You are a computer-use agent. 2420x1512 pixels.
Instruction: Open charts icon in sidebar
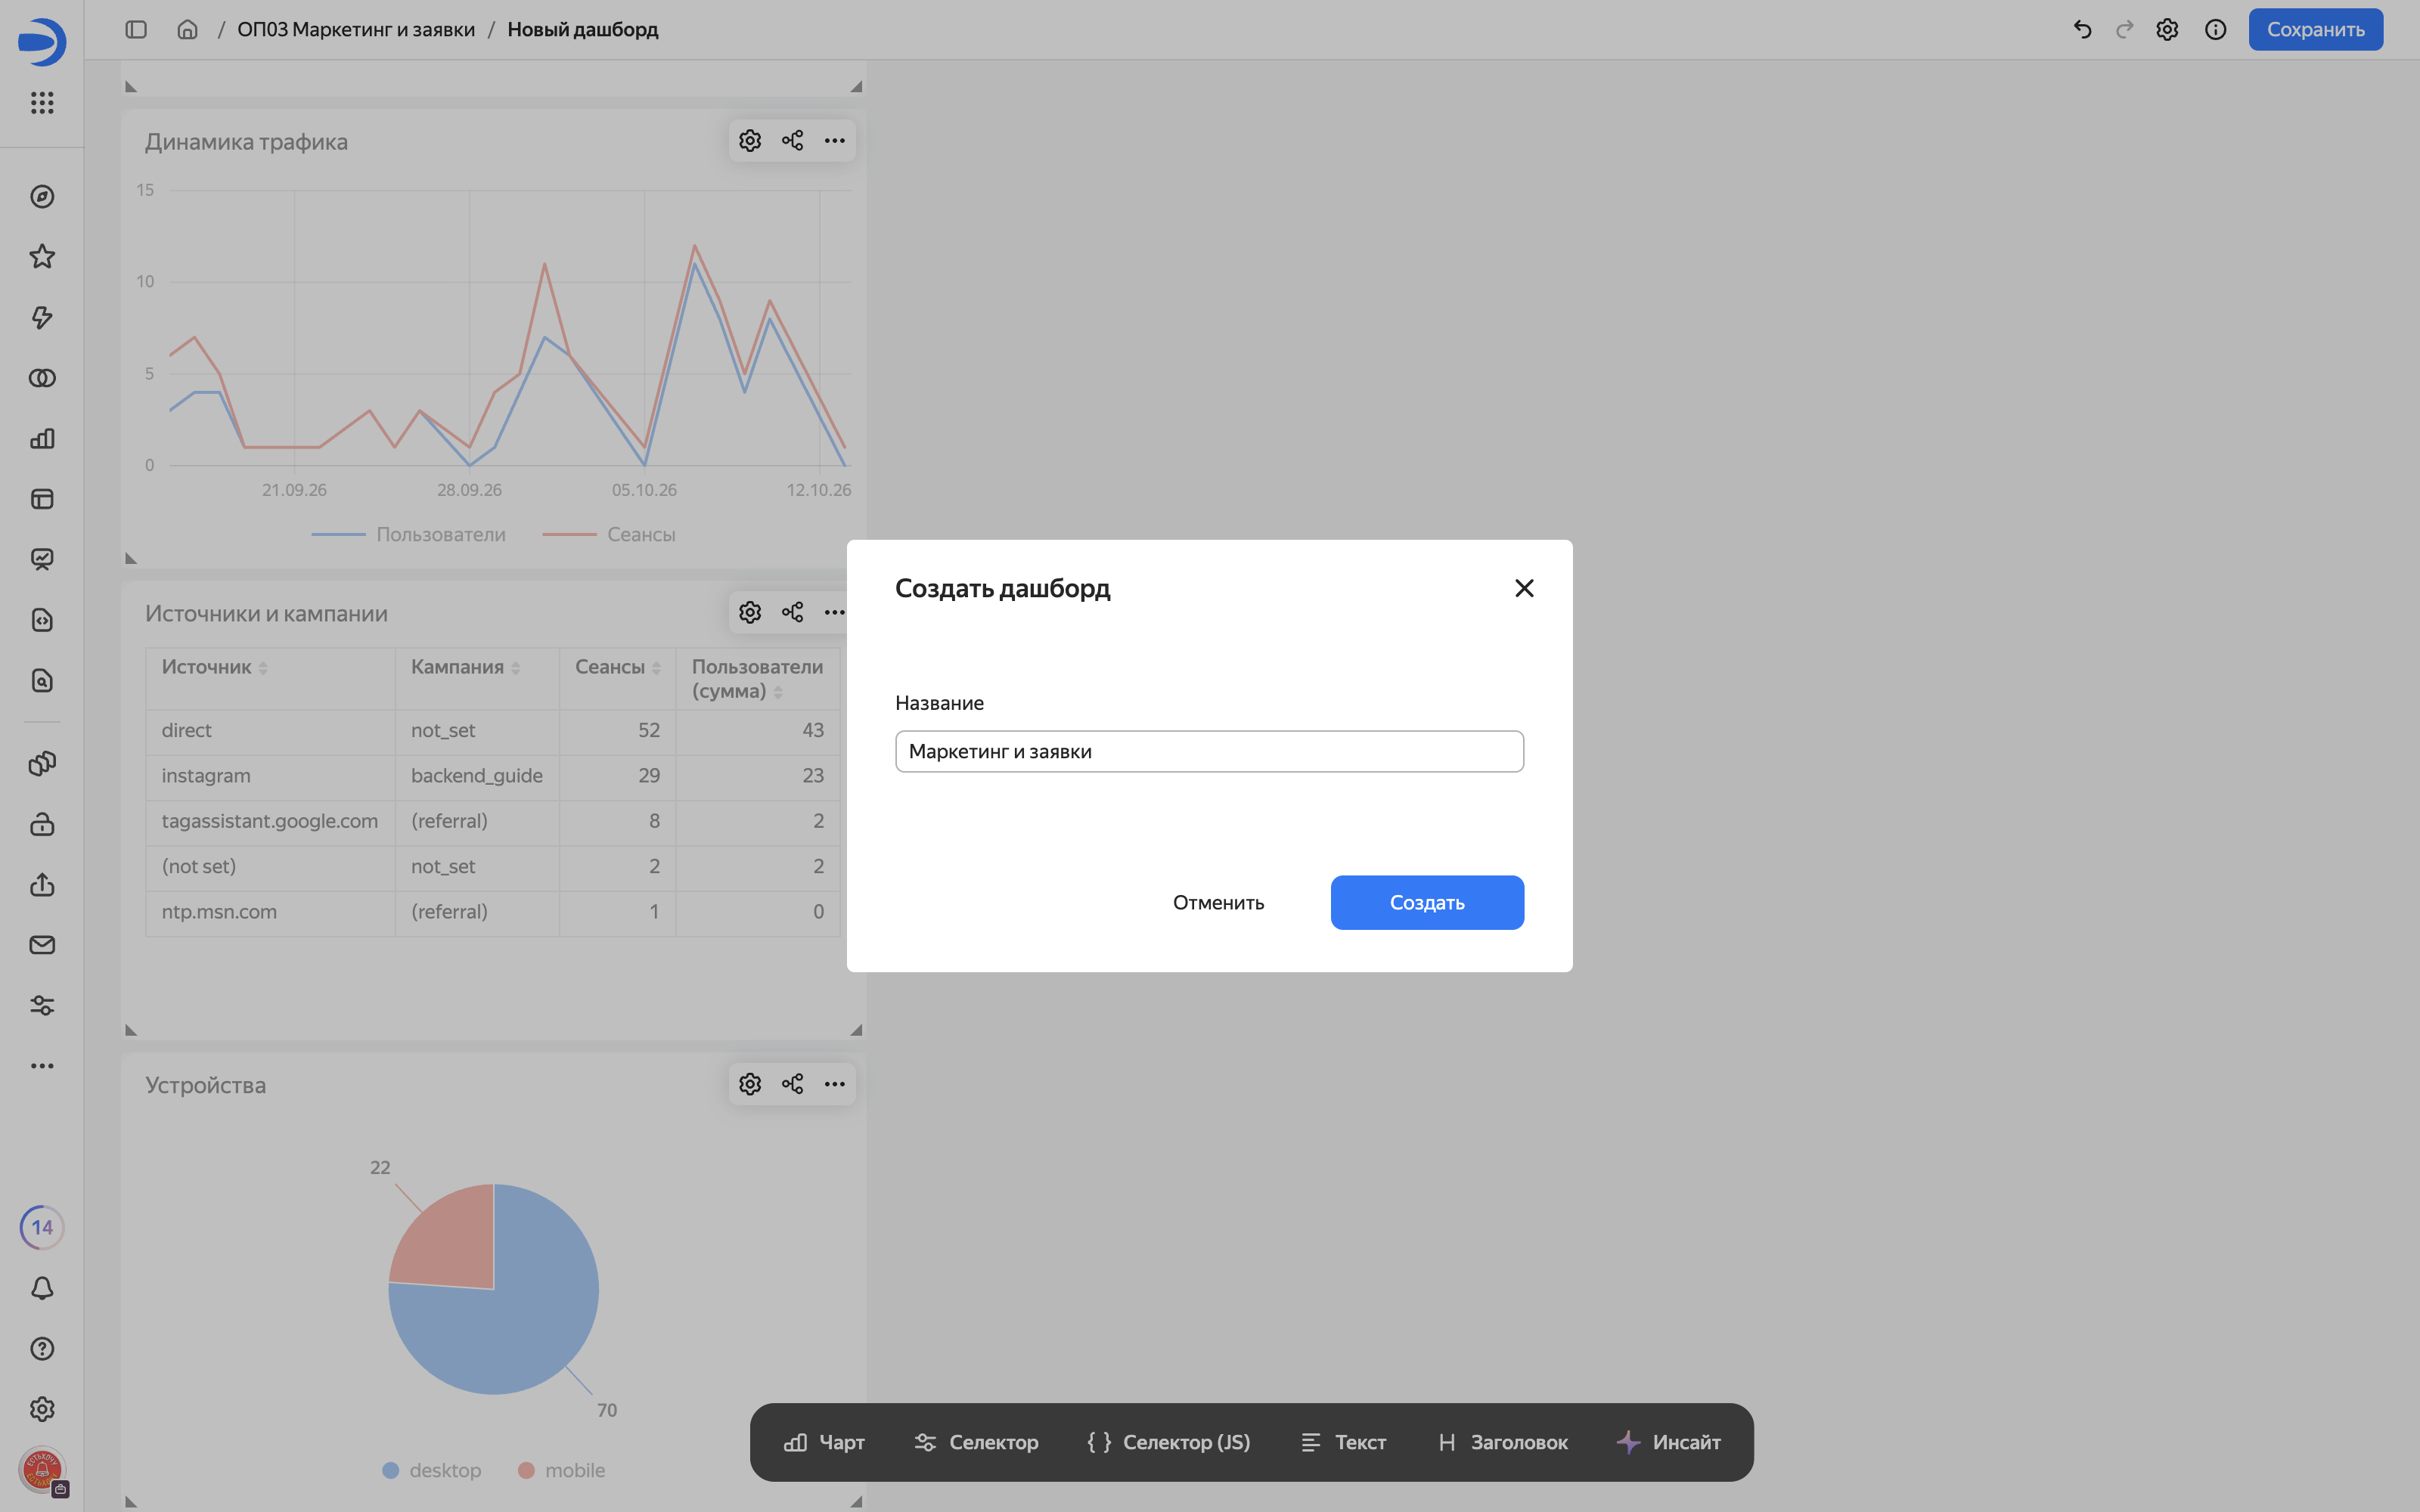pyautogui.click(x=42, y=438)
